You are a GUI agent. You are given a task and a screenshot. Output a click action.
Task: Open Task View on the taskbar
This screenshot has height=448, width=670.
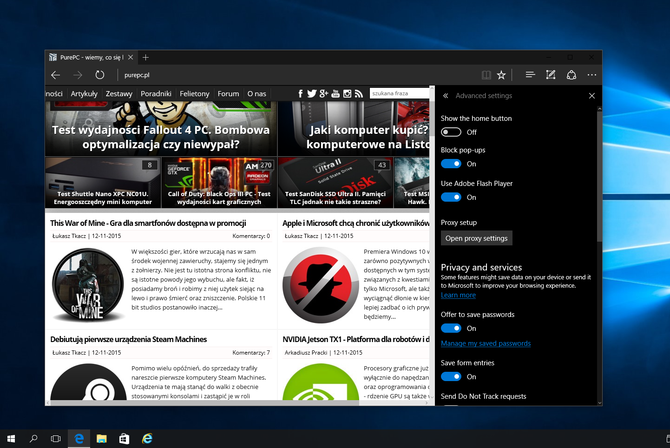(x=55, y=438)
